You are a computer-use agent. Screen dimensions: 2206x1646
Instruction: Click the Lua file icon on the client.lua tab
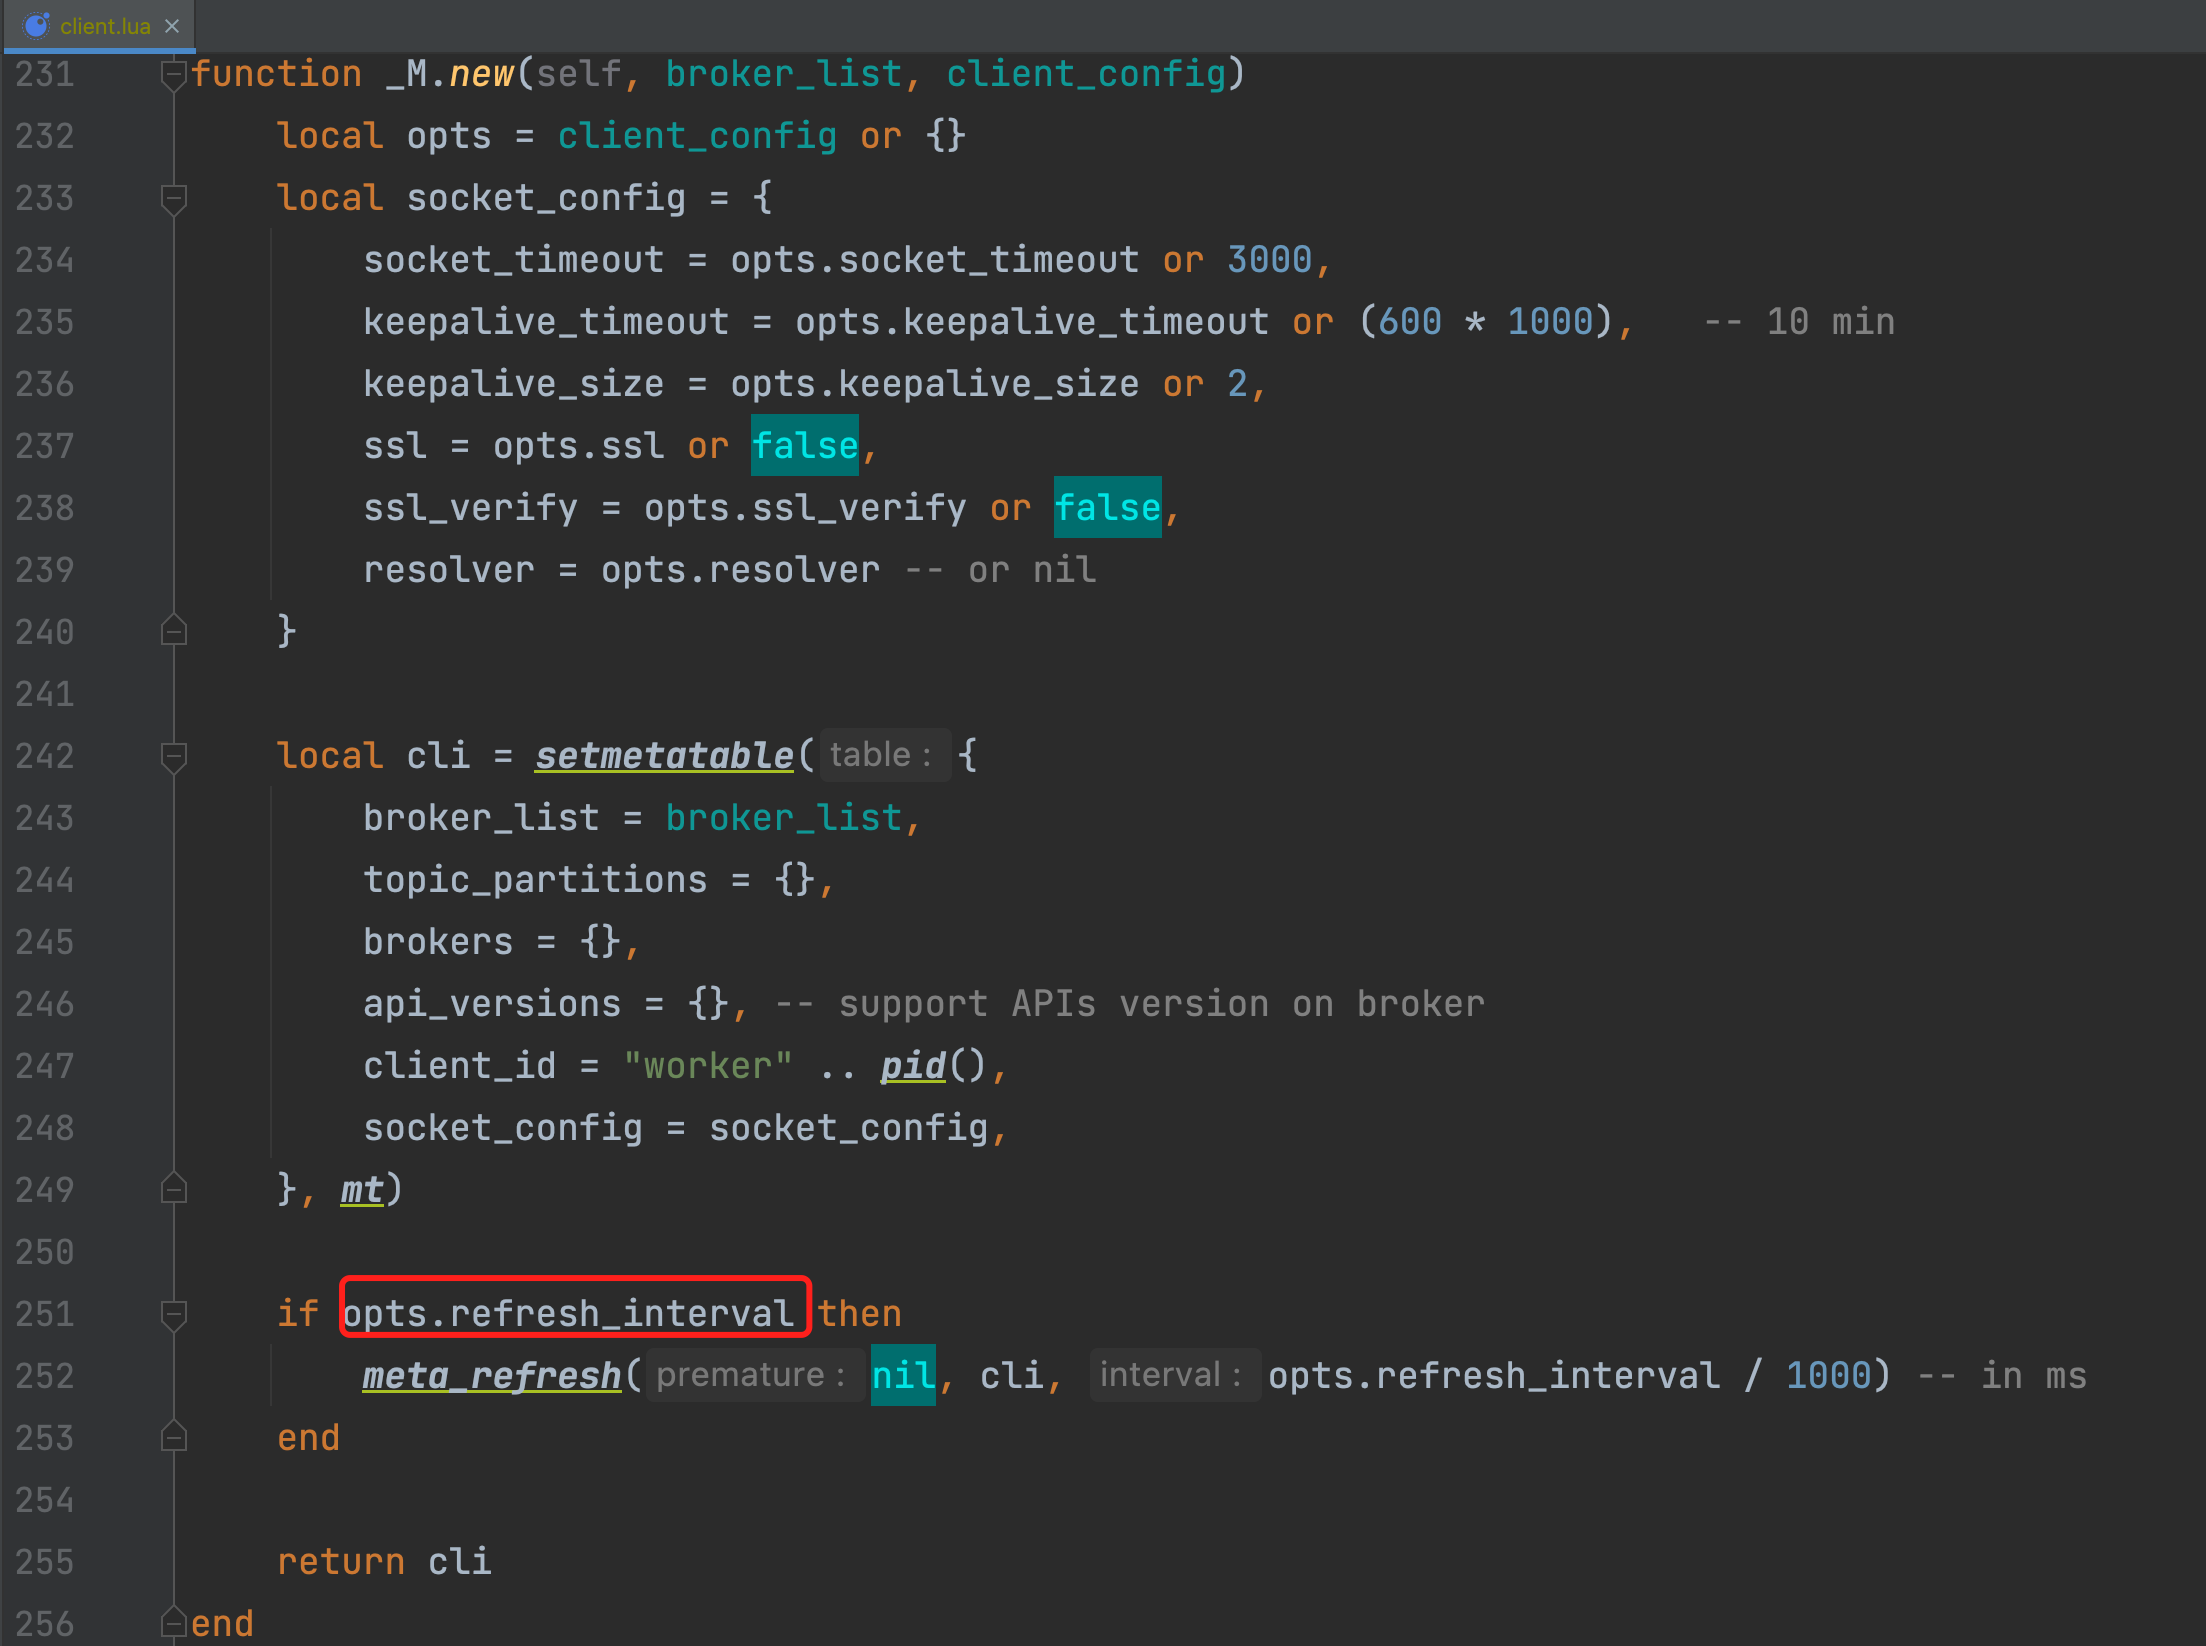pyautogui.click(x=38, y=27)
